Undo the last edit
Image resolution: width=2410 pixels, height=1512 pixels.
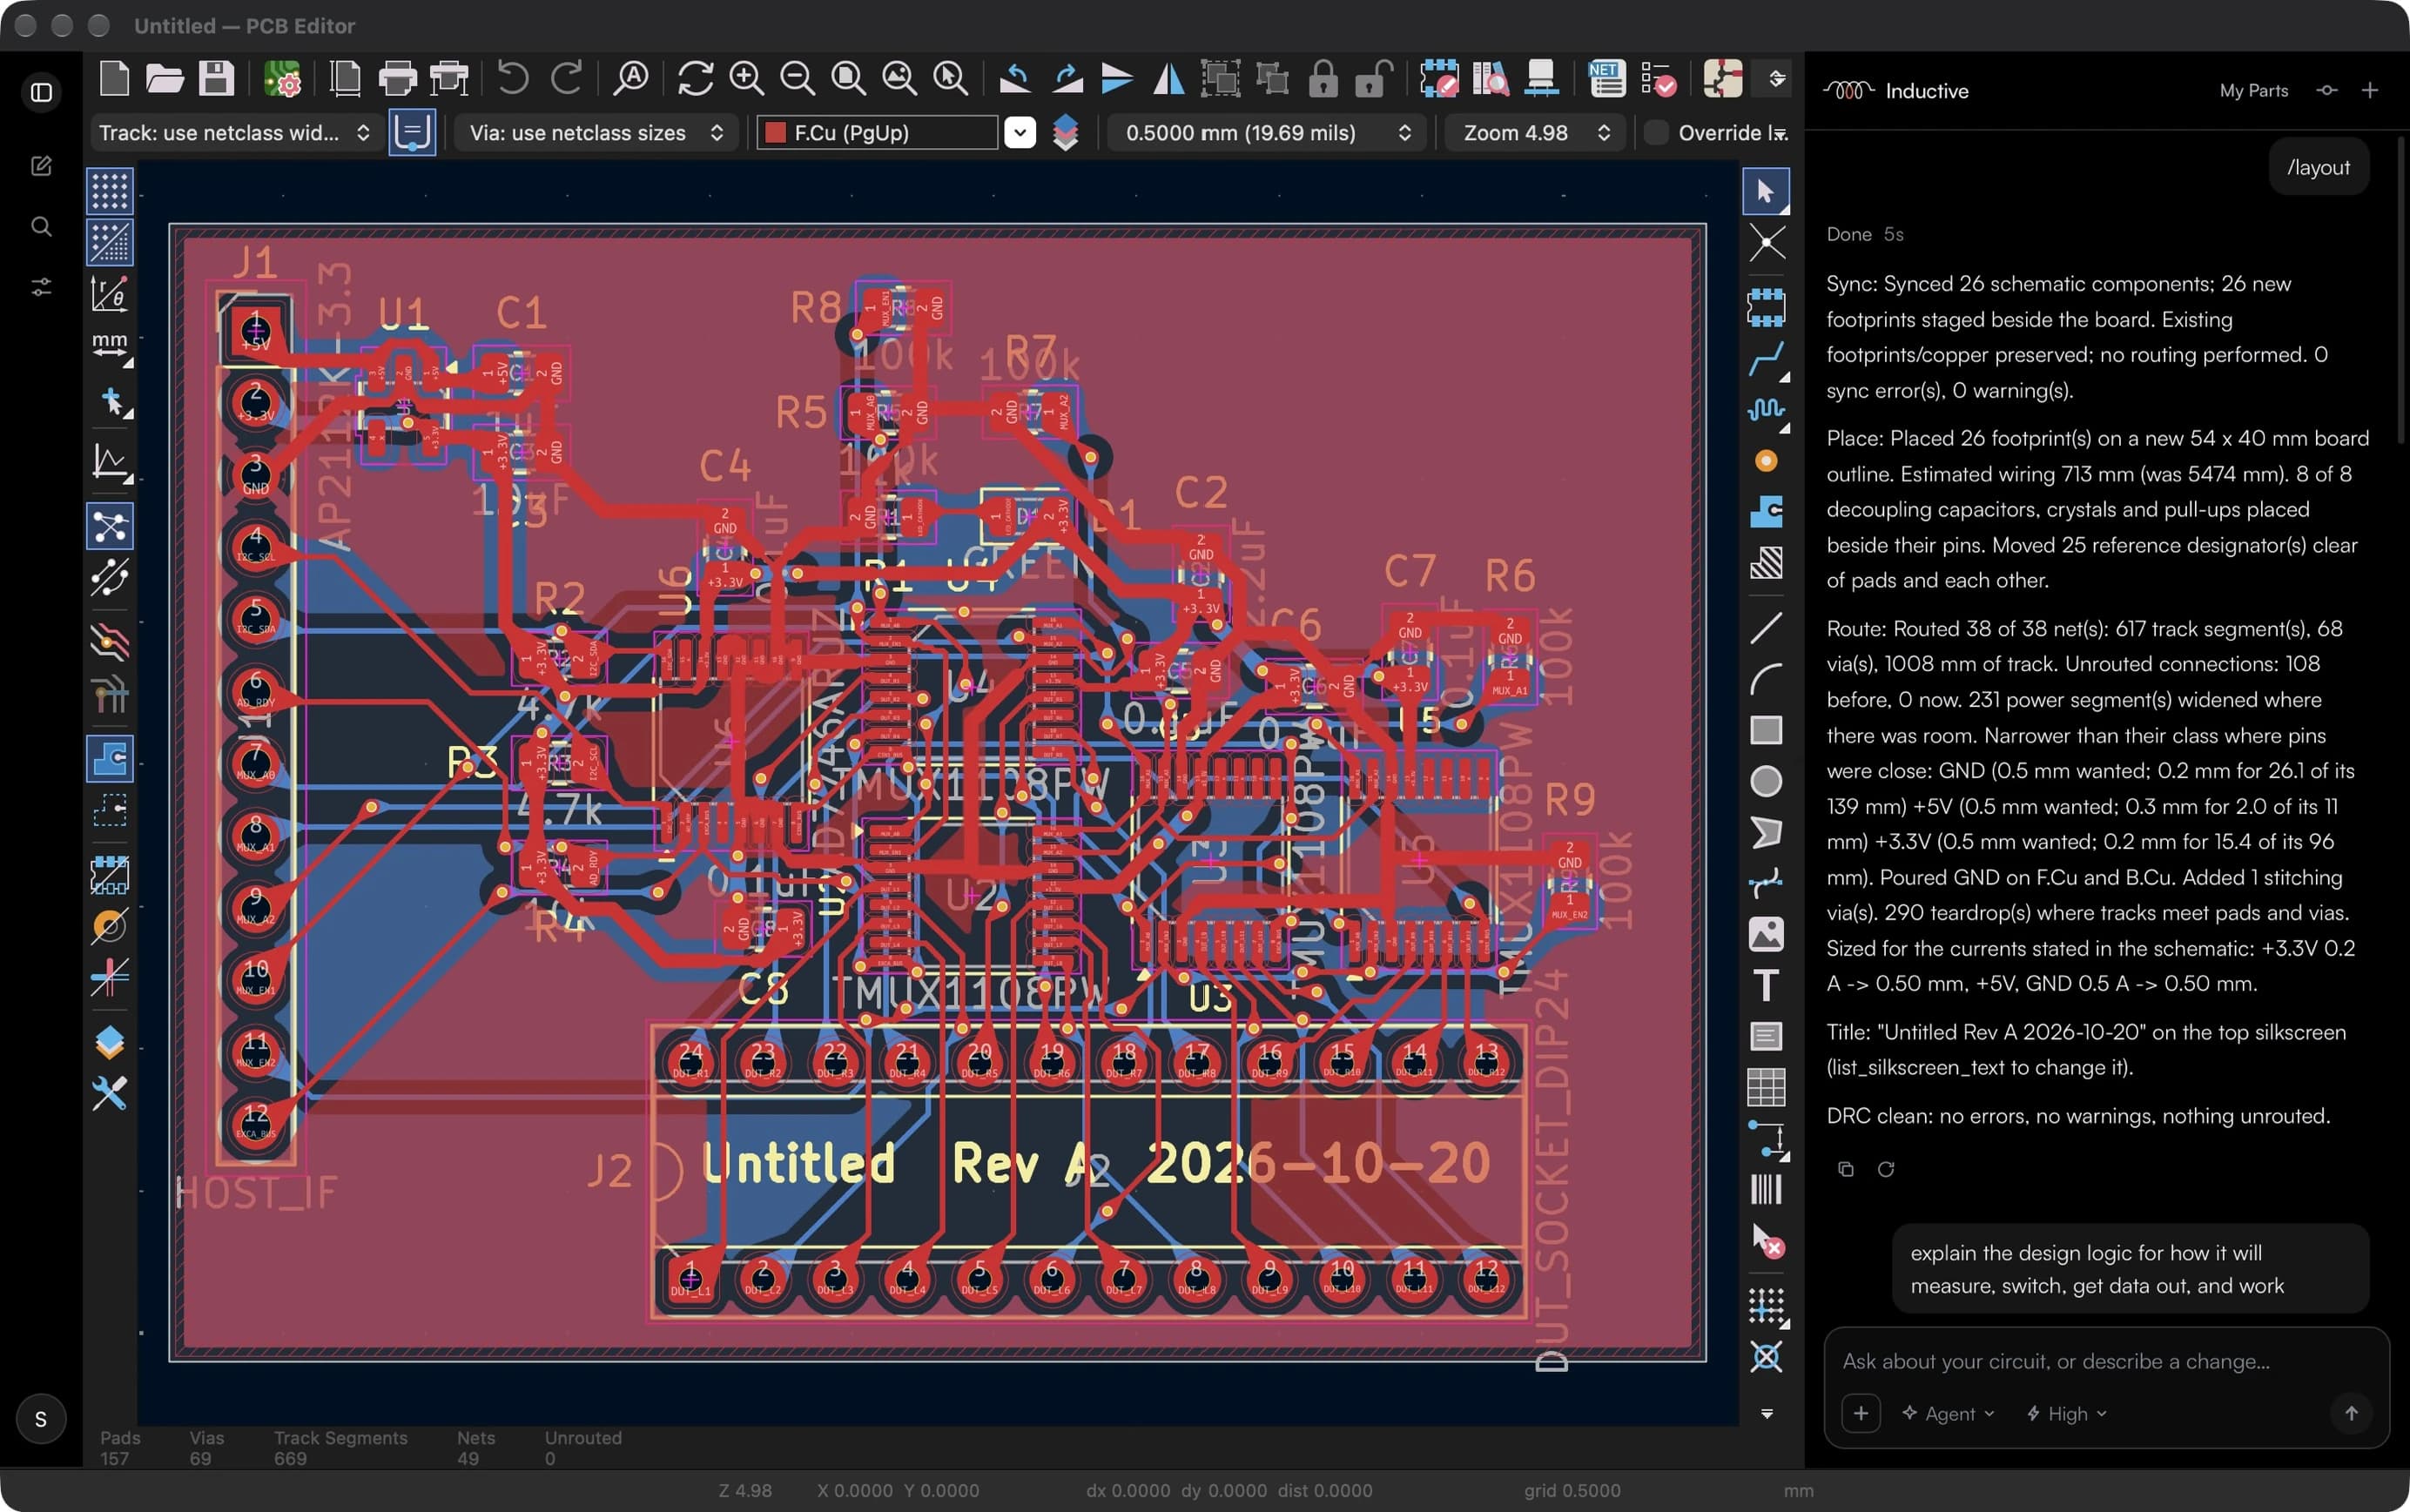click(x=513, y=78)
